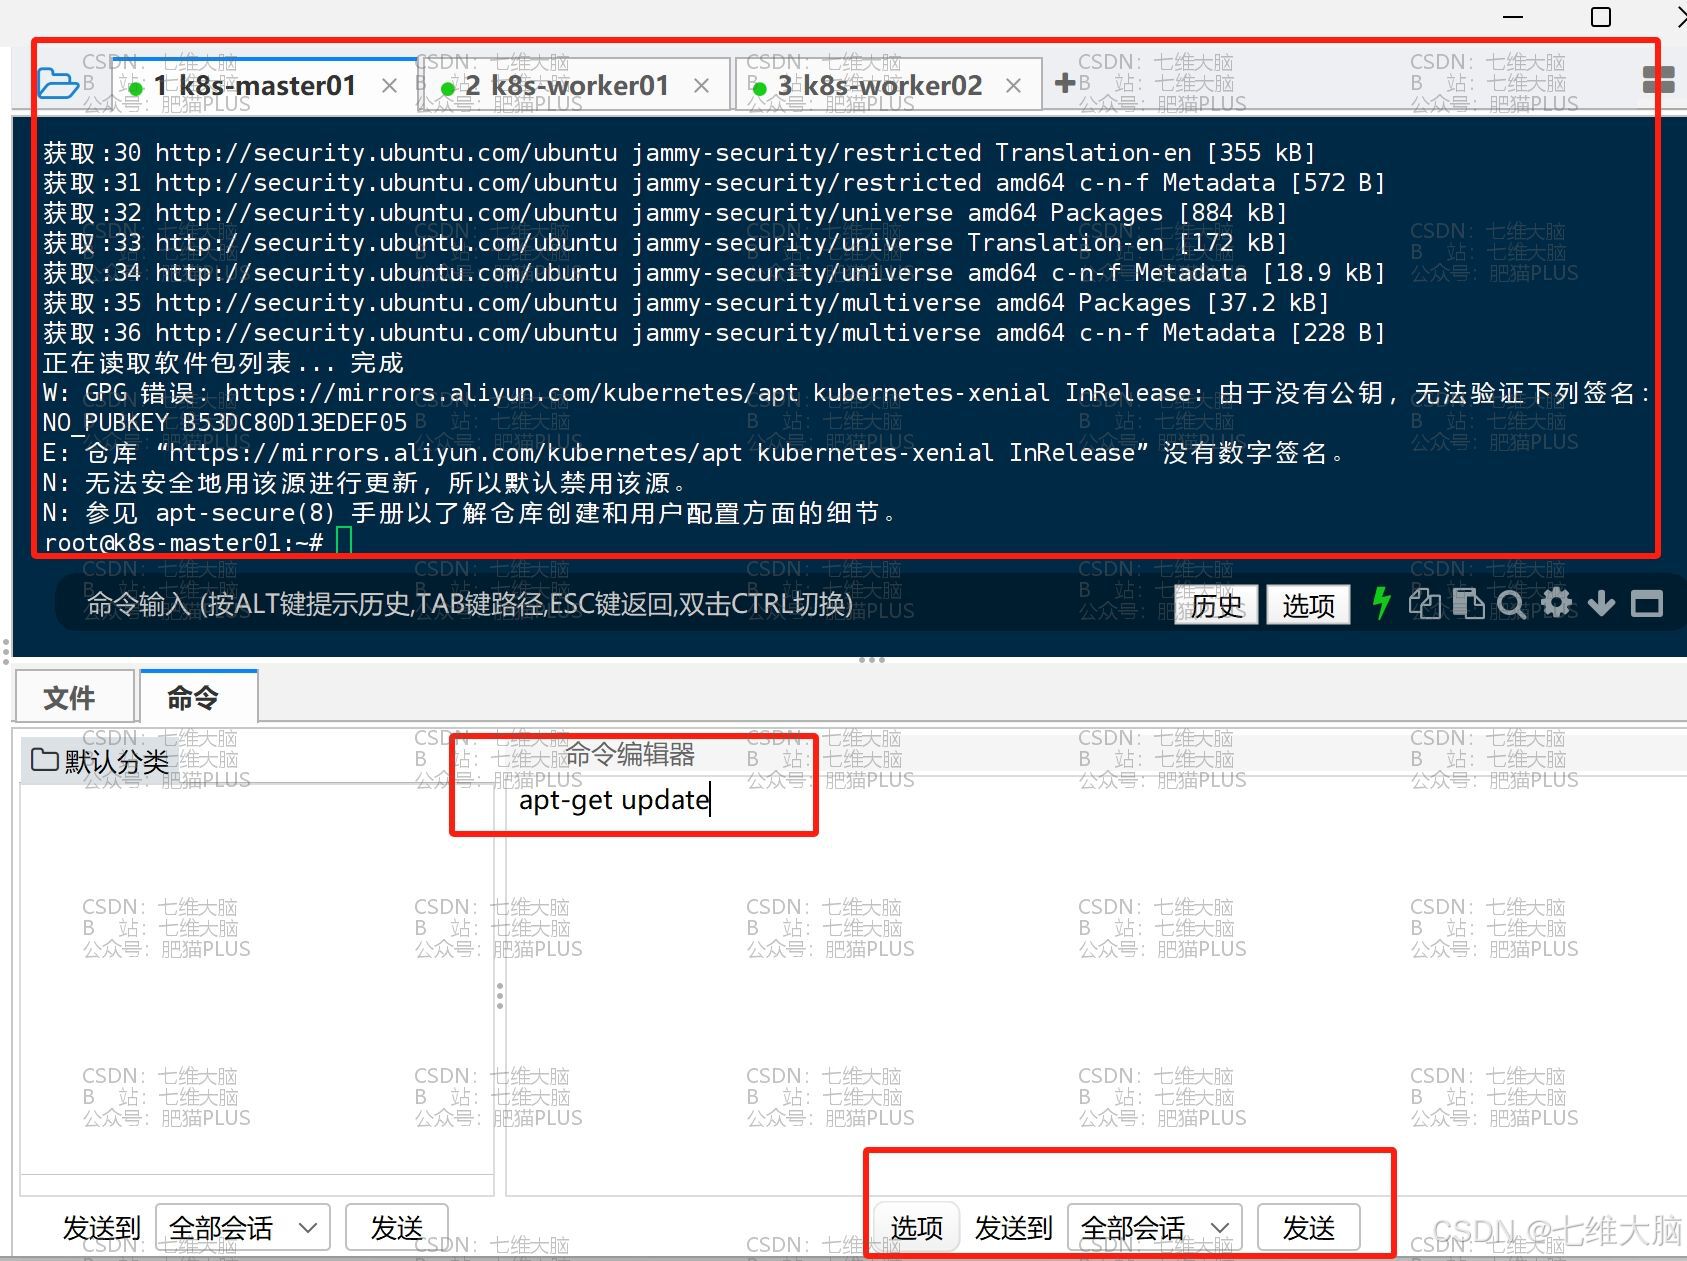
Task: Click the green status dot of k8s-master01
Action: 136,88
